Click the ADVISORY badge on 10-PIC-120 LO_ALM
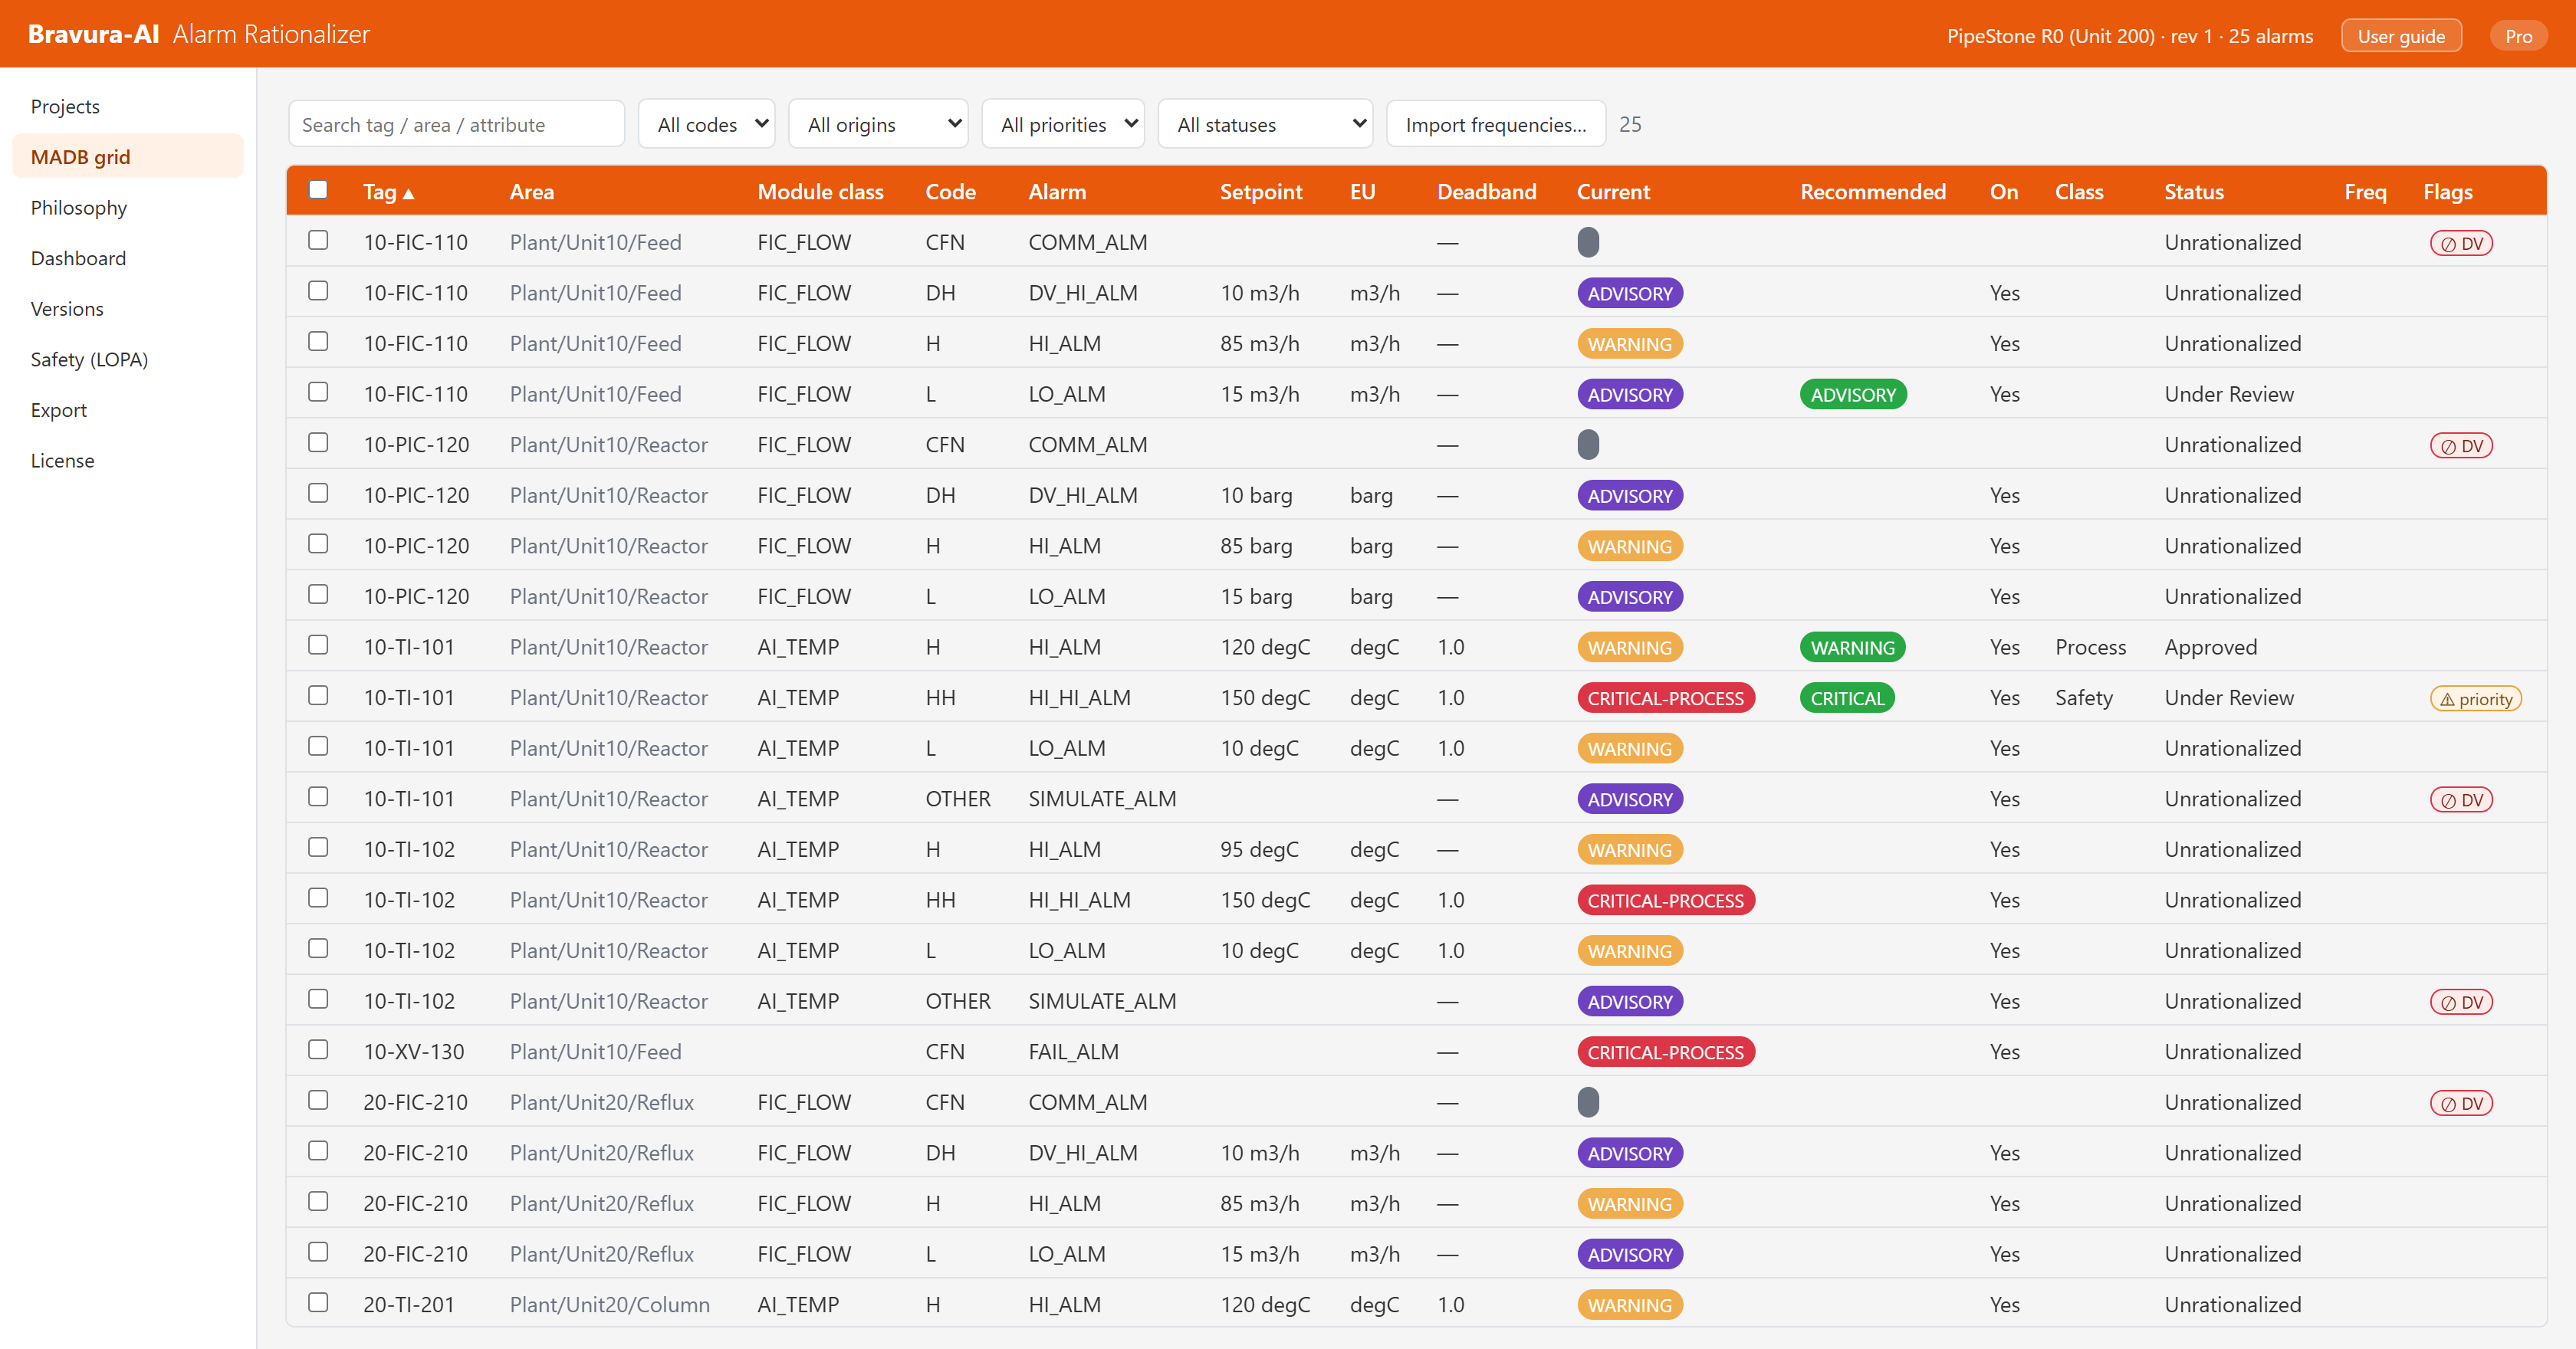The image size is (2576, 1349). point(1630,597)
